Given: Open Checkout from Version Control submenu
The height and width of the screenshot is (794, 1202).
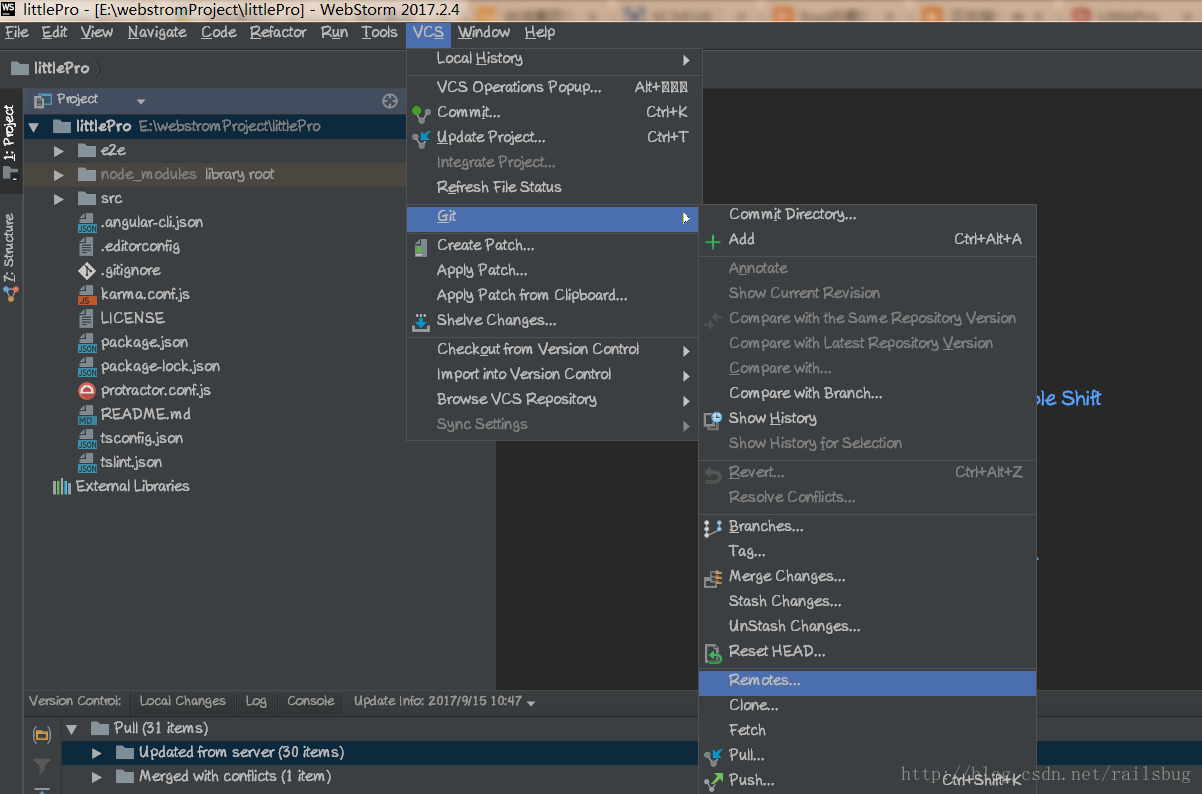Looking at the screenshot, I should click(x=553, y=350).
